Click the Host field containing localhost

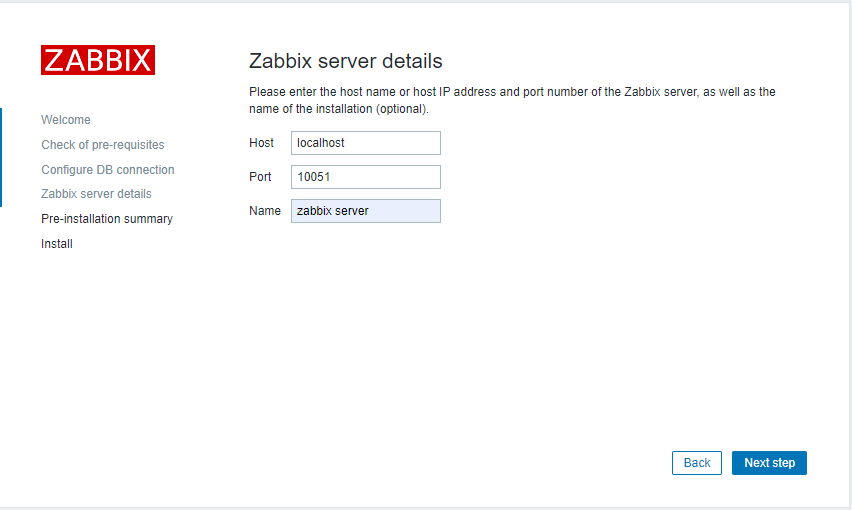pos(365,143)
